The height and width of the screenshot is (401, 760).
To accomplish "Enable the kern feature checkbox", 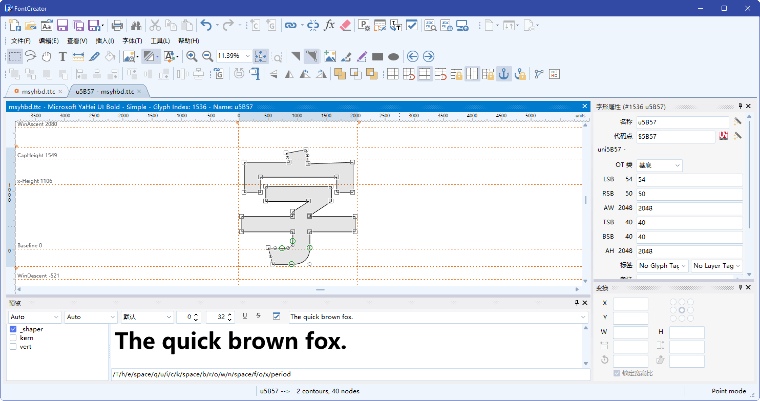I will [13, 338].
